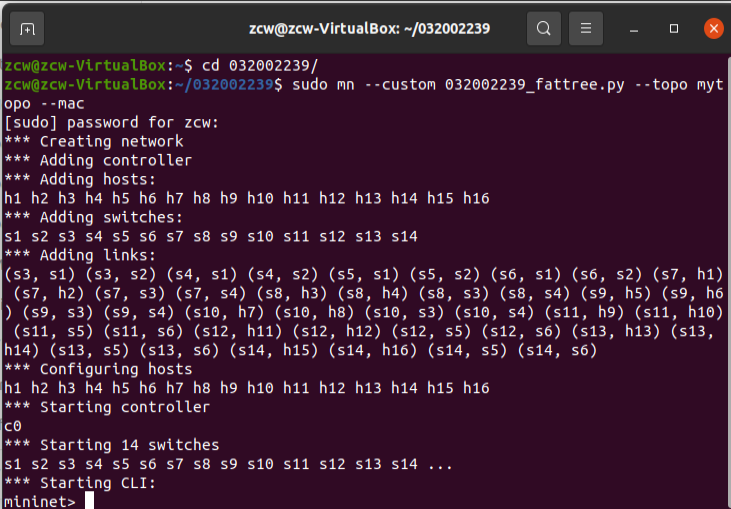Click the title bar text zcw@zcw-VirtualBox: ~/032002239

pos(369,28)
